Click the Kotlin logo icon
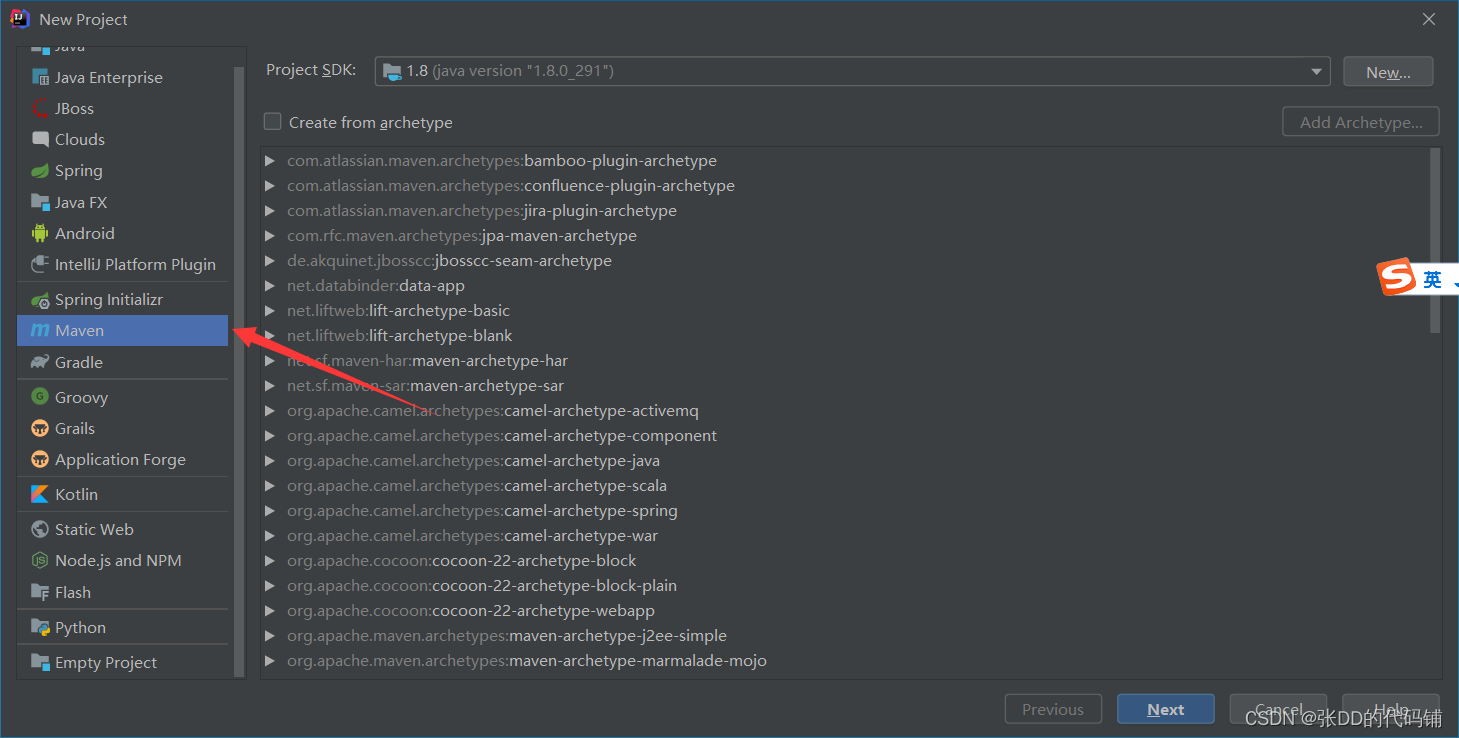This screenshot has width=1459, height=738. [40, 494]
